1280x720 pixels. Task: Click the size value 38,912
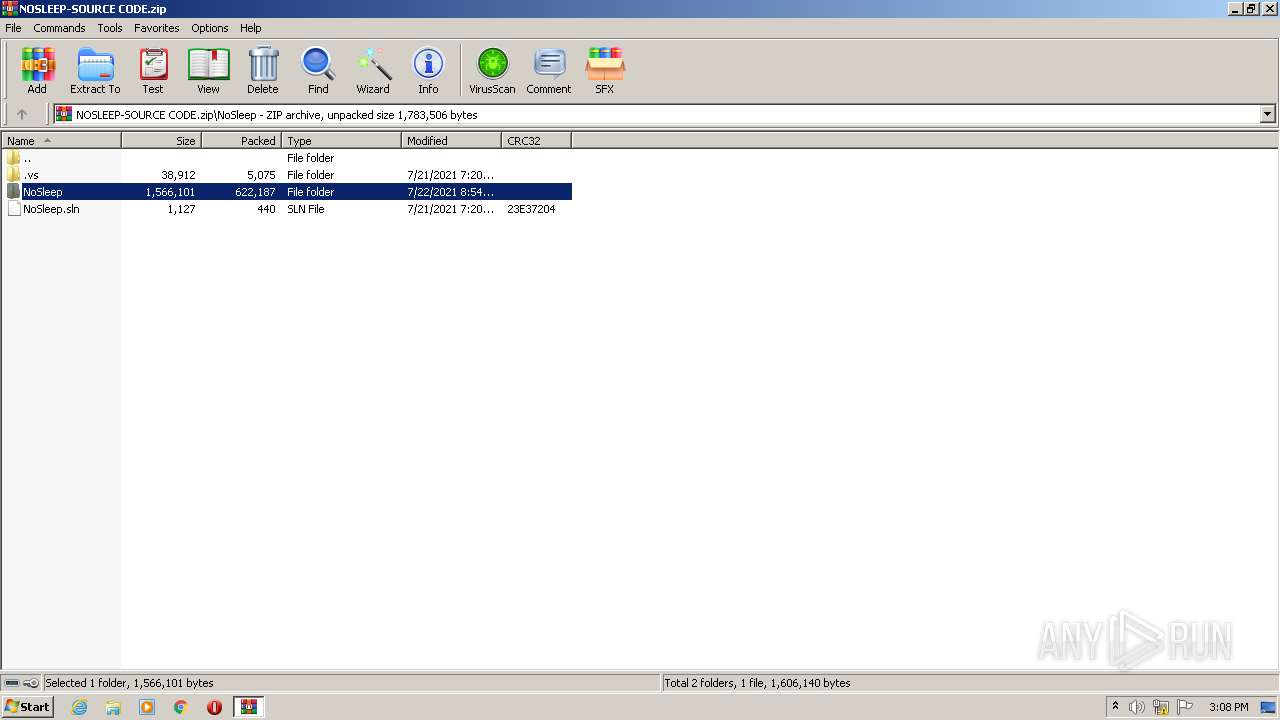[x=178, y=175]
